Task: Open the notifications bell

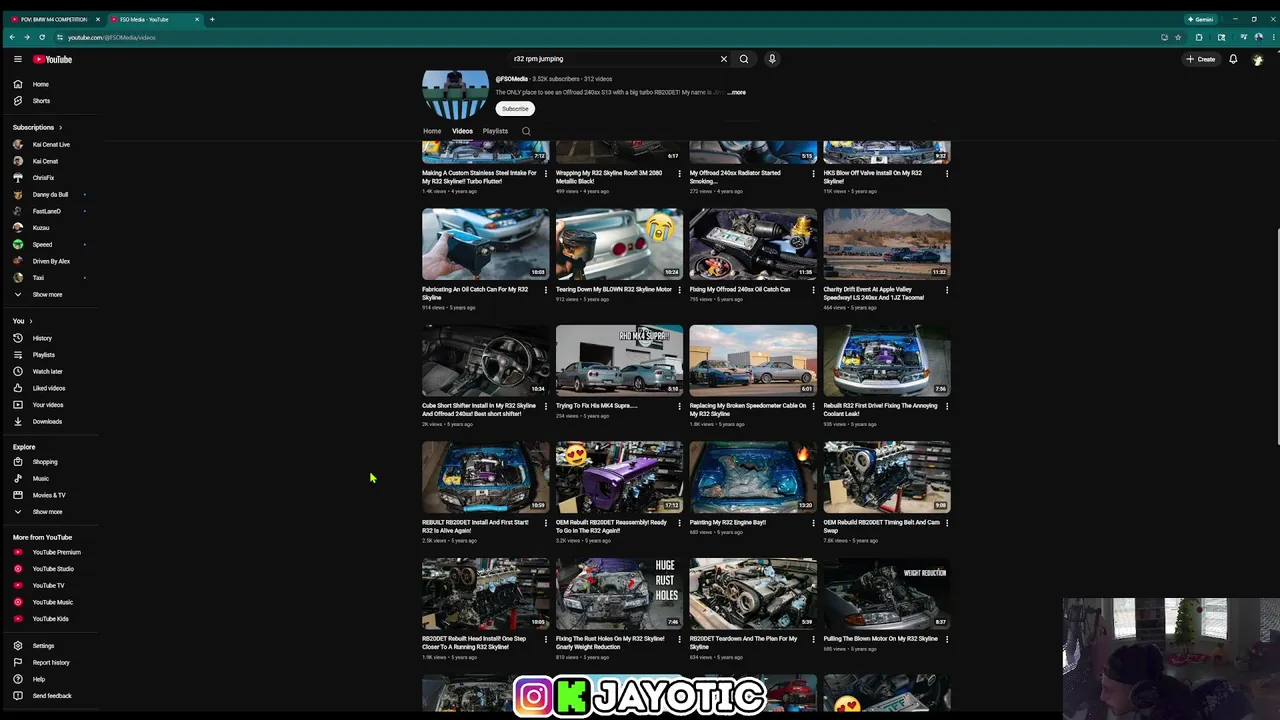Action: [1233, 59]
